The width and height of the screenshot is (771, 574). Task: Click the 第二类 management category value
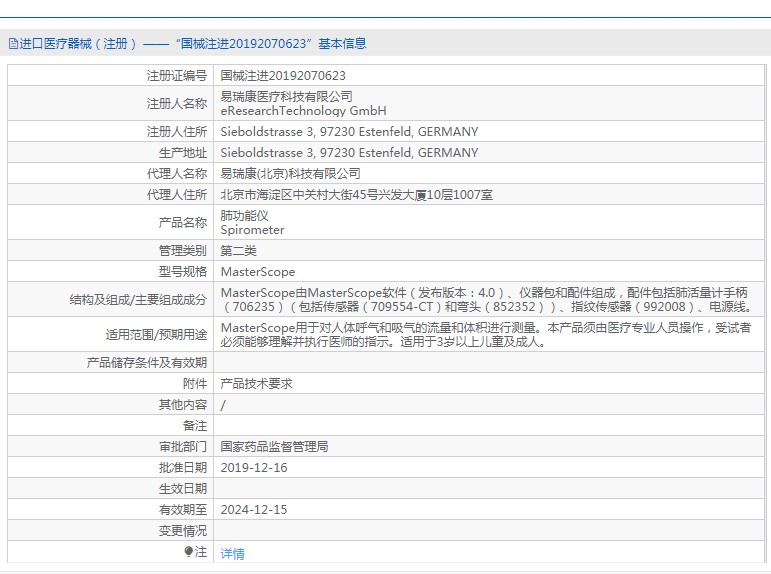pos(238,251)
